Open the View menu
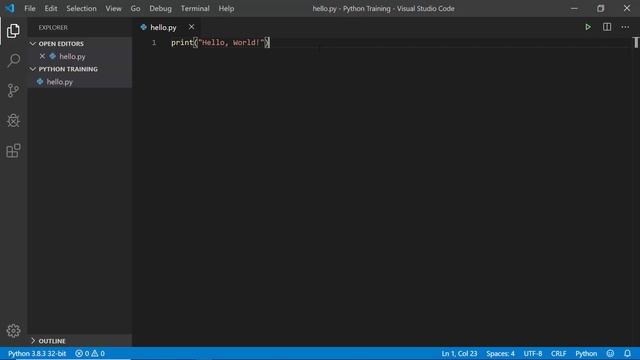 tap(113, 8)
